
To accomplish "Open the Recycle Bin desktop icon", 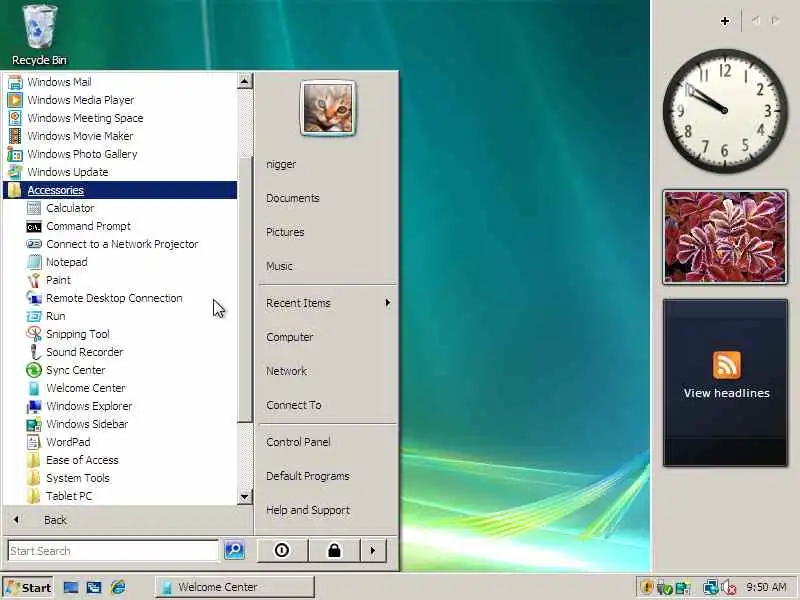I will (x=39, y=36).
